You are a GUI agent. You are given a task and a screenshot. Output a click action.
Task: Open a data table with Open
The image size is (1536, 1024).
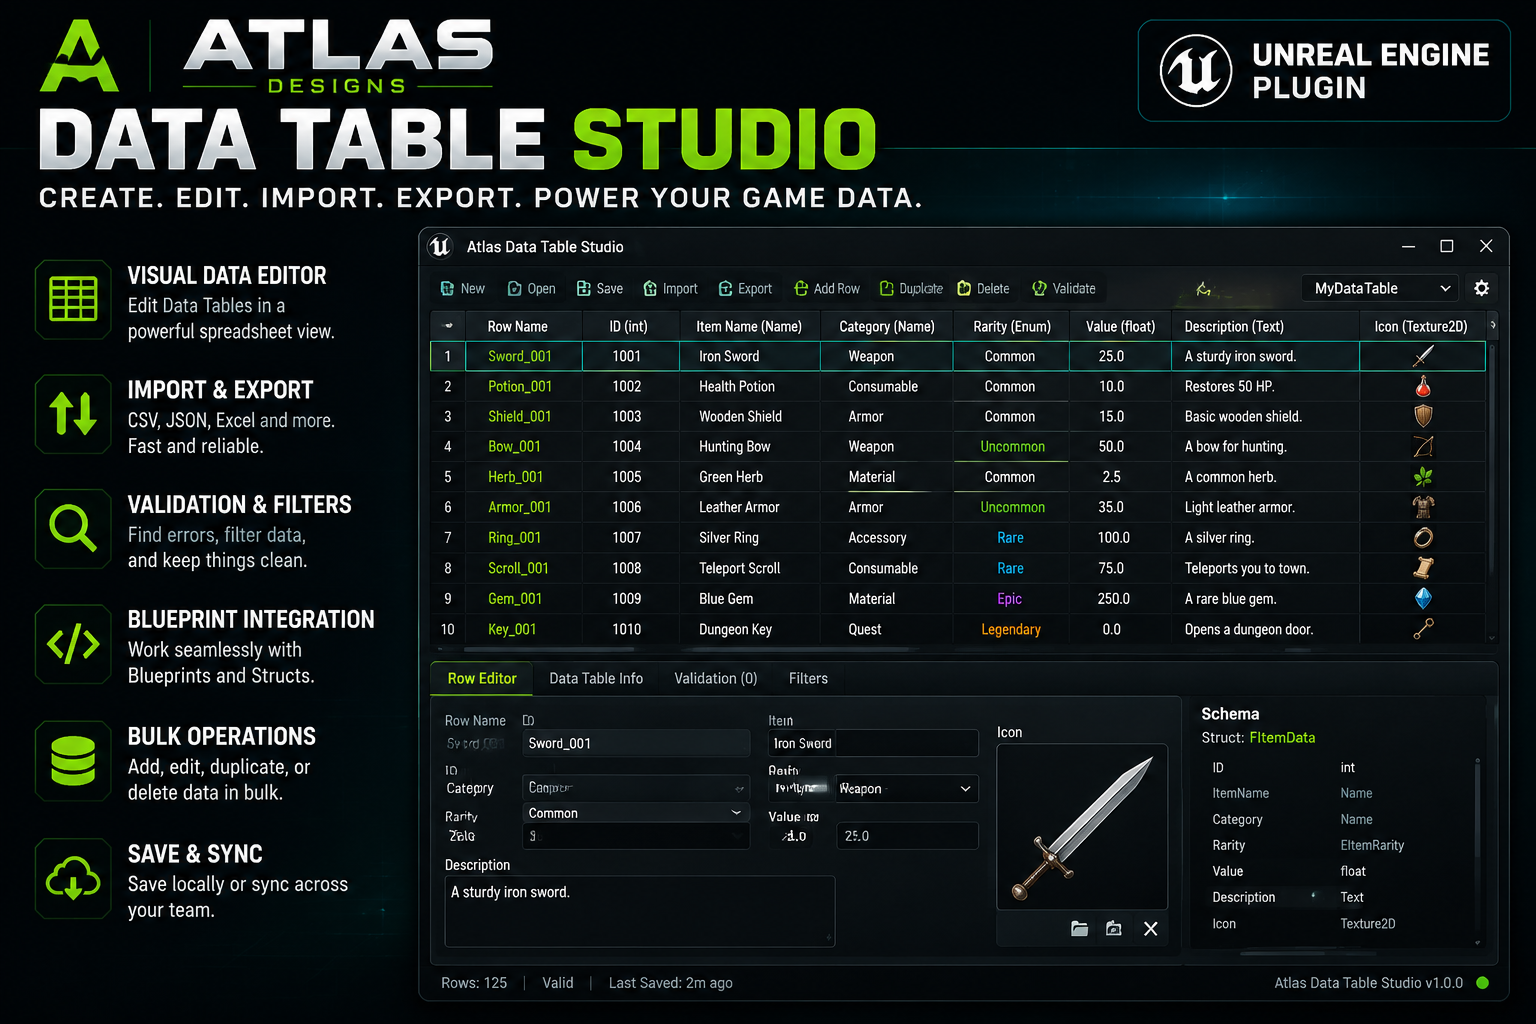[x=531, y=288]
